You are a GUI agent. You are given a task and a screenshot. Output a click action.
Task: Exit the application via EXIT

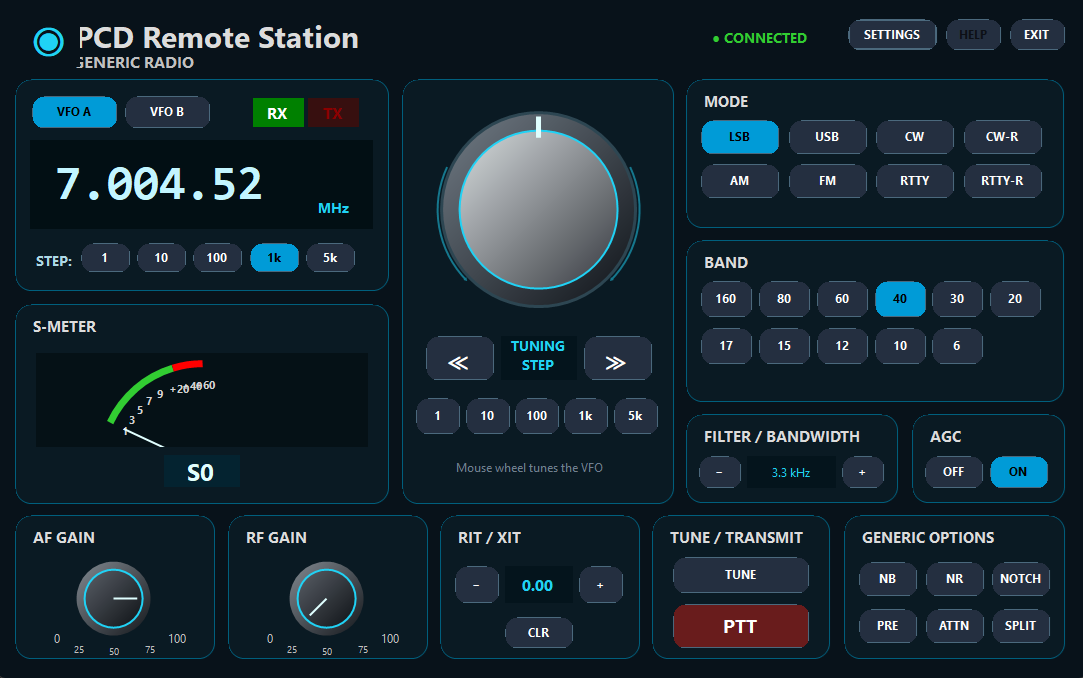[x=1037, y=35]
